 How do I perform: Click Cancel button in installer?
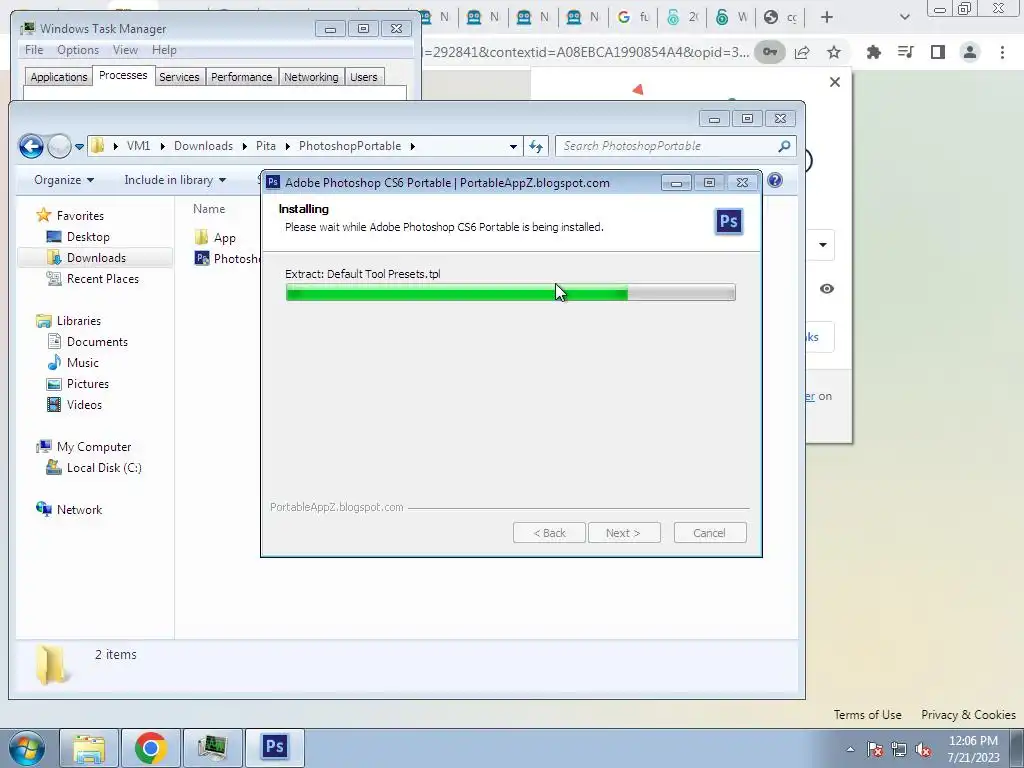coord(710,533)
